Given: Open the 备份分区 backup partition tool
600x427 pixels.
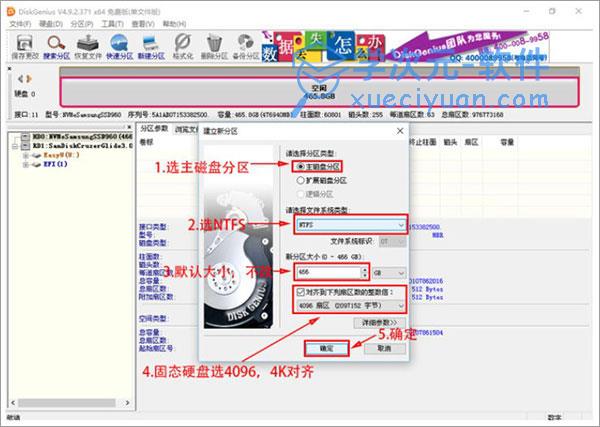Looking at the screenshot, I should (246, 47).
